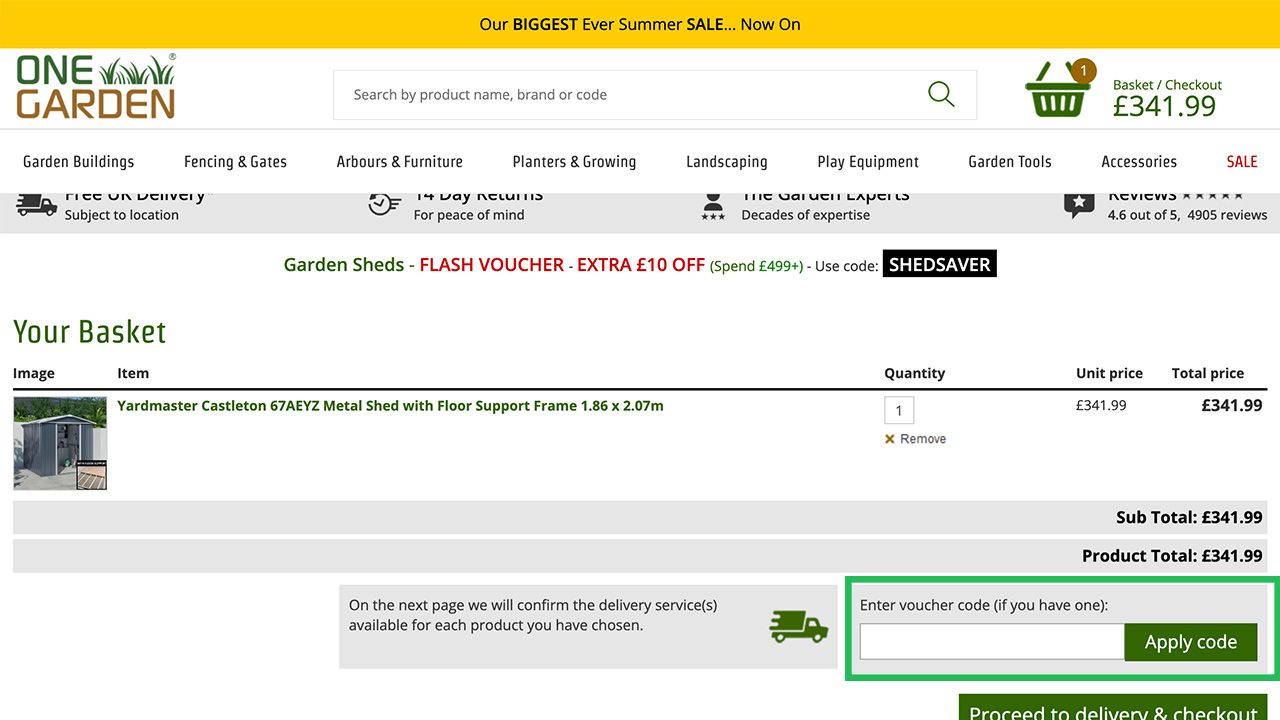
Task: Click the reviews star speech icon
Action: (x=1079, y=205)
